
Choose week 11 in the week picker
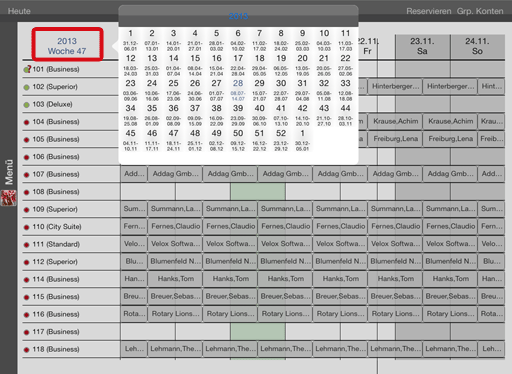pyautogui.click(x=345, y=40)
